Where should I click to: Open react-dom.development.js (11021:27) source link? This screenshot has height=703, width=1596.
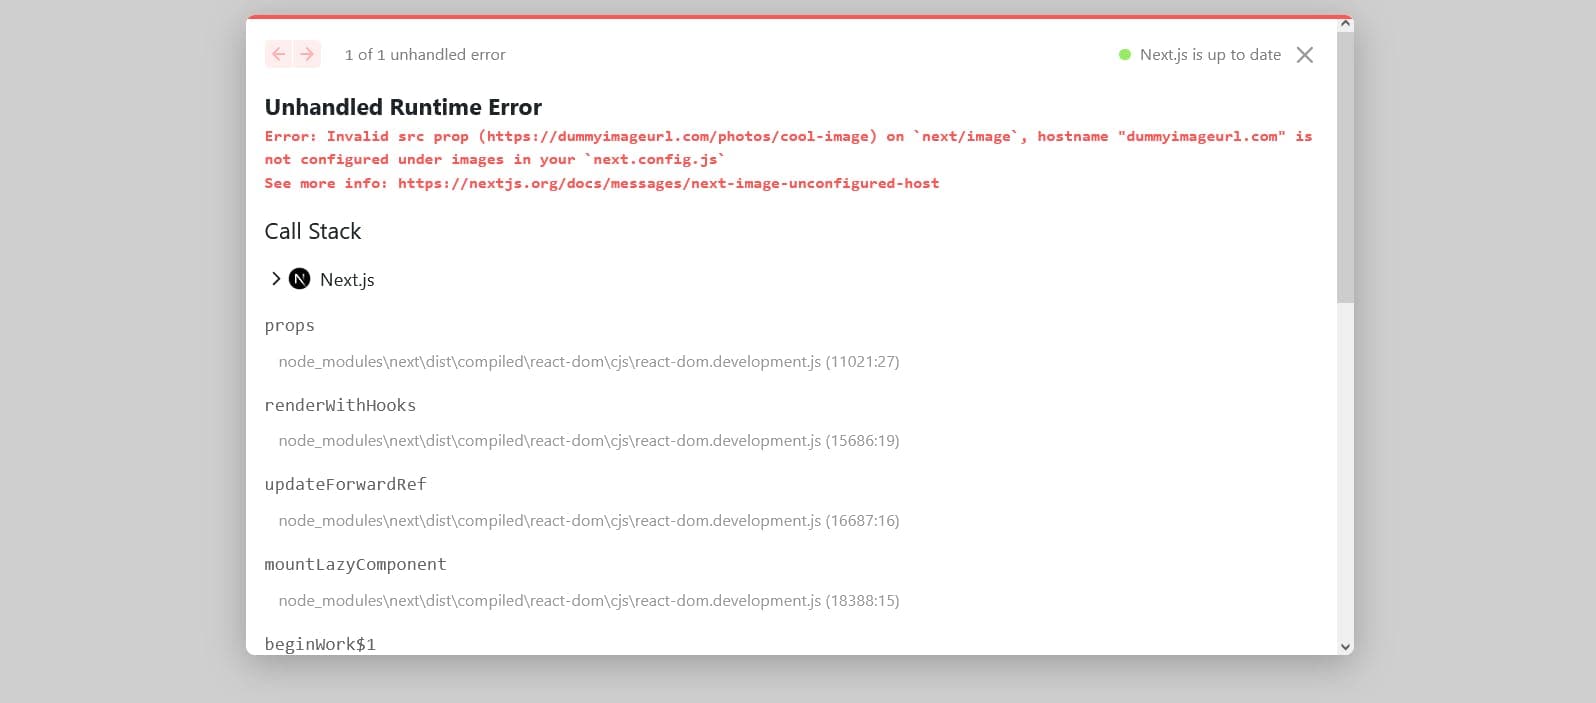pos(589,361)
